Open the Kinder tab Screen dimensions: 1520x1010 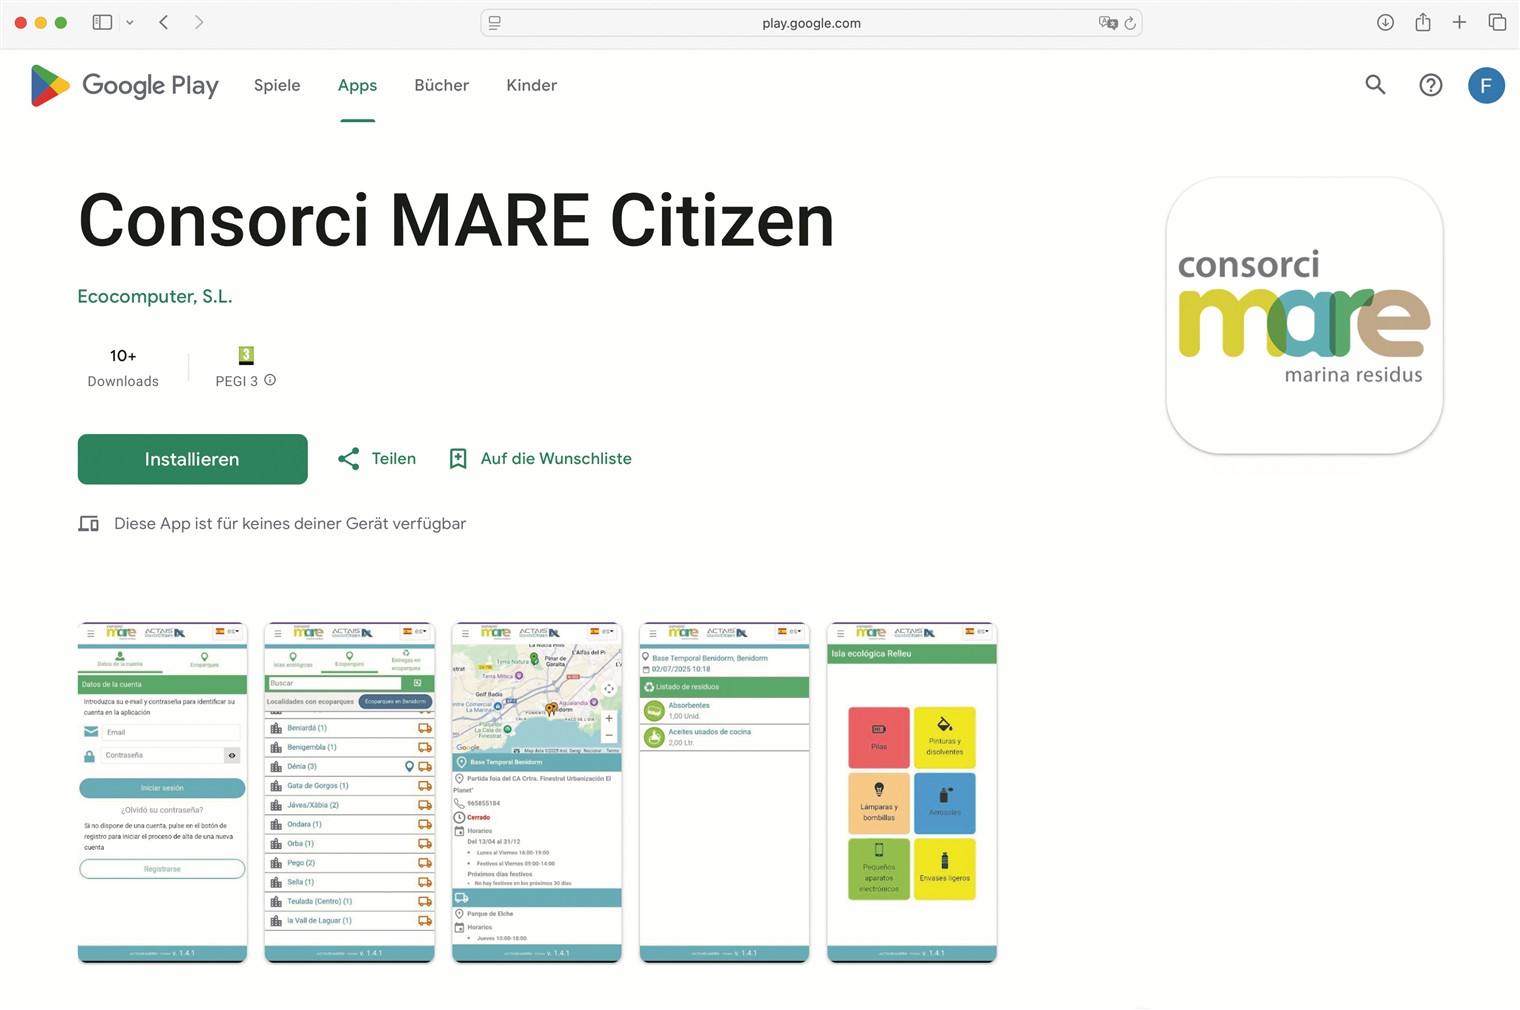(531, 86)
